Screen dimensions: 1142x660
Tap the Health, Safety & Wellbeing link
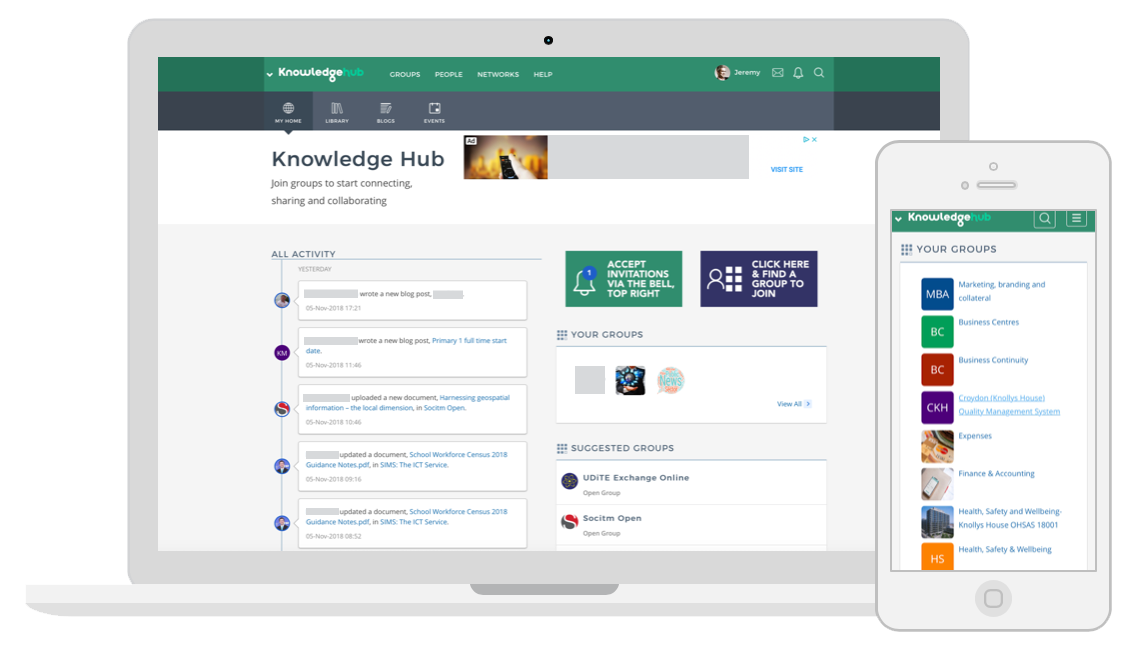click(x=1004, y=549)
